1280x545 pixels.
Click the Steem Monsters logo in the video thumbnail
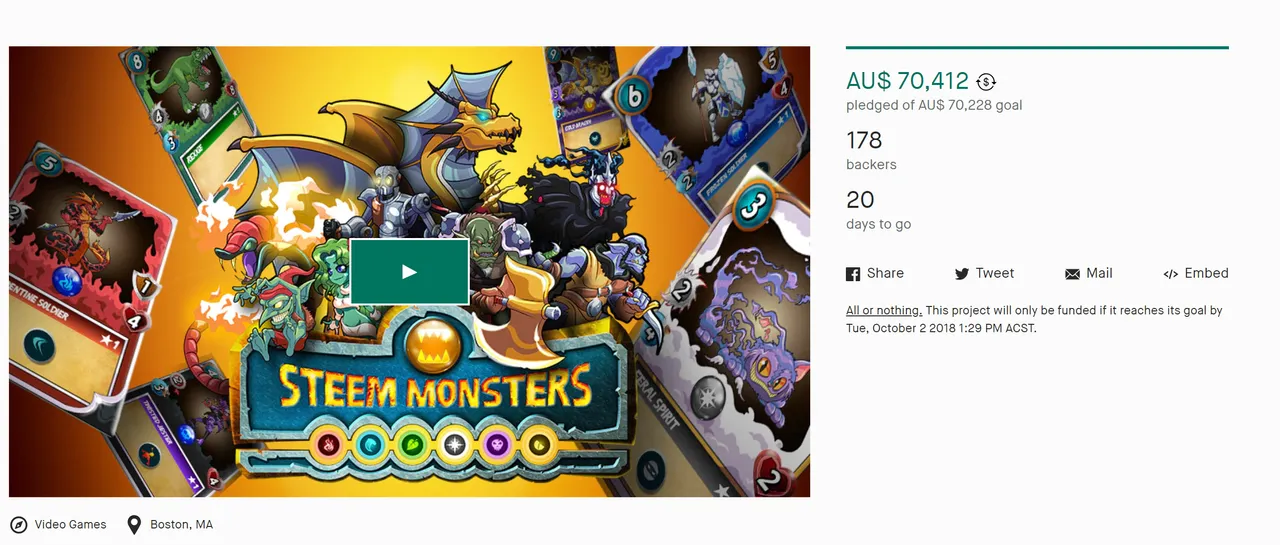(435, 388)
